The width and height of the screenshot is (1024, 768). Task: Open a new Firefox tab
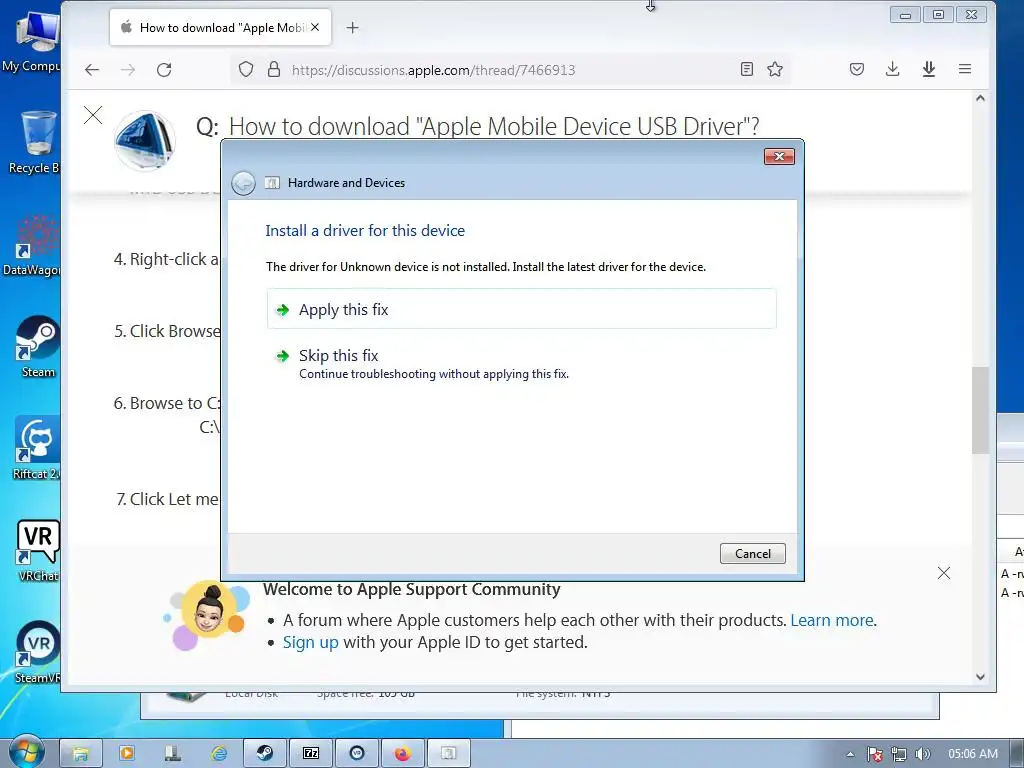click(x=353, y=27)
